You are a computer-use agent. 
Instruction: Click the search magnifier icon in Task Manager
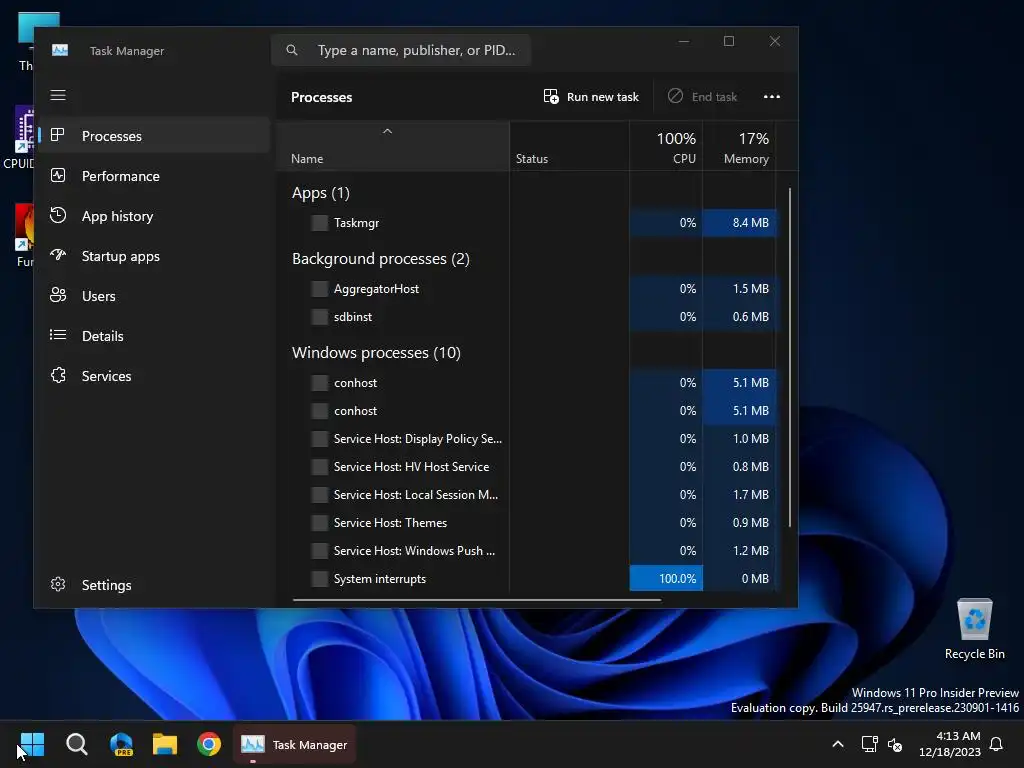(x=292, y=50)
